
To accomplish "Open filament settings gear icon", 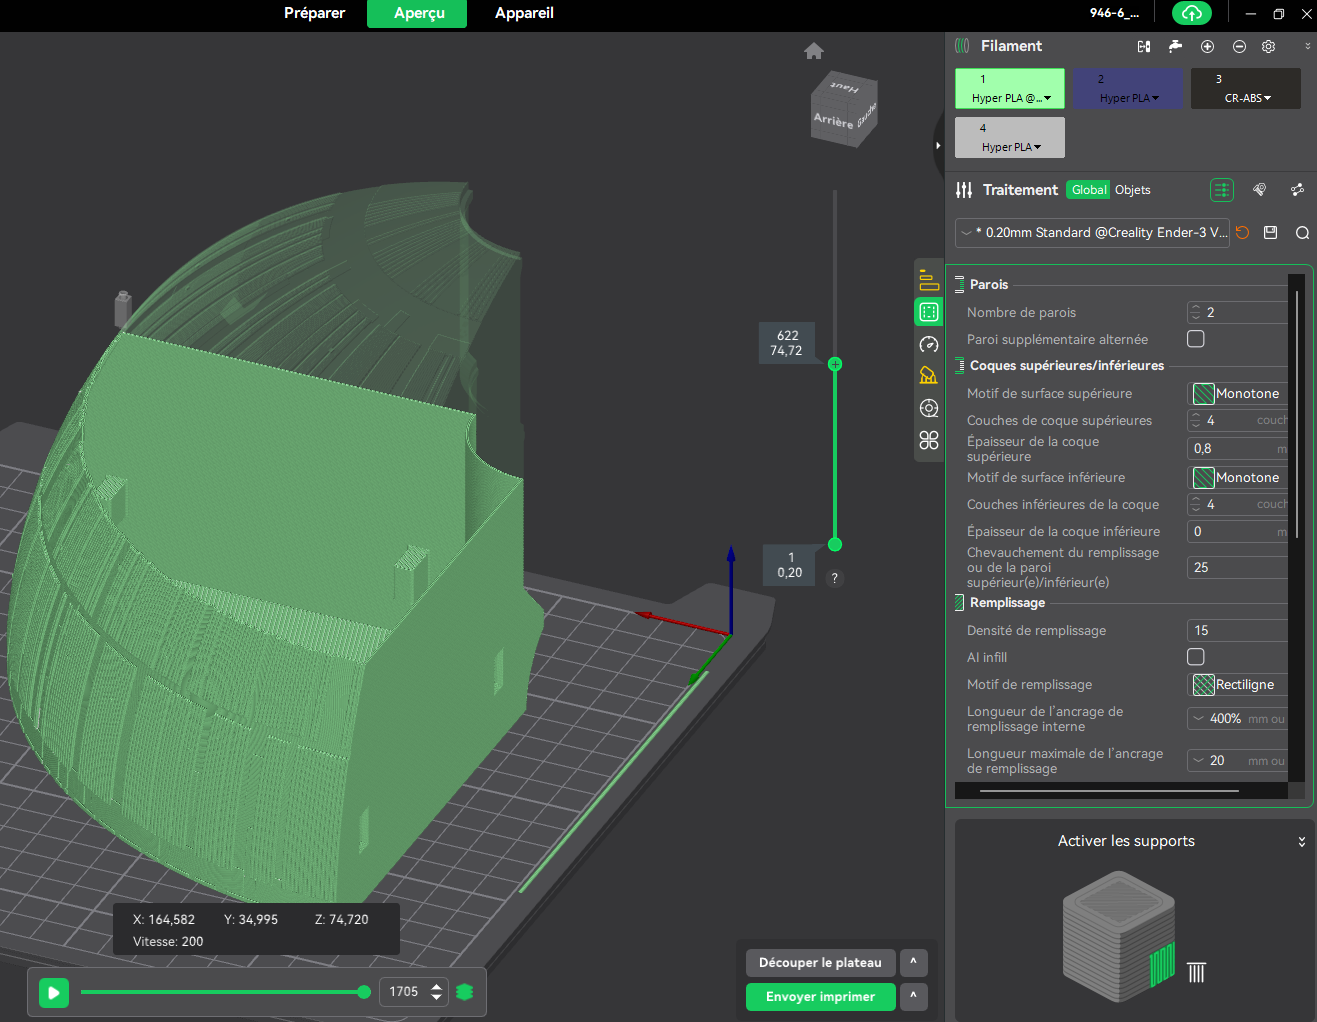I will point(1268,46).
